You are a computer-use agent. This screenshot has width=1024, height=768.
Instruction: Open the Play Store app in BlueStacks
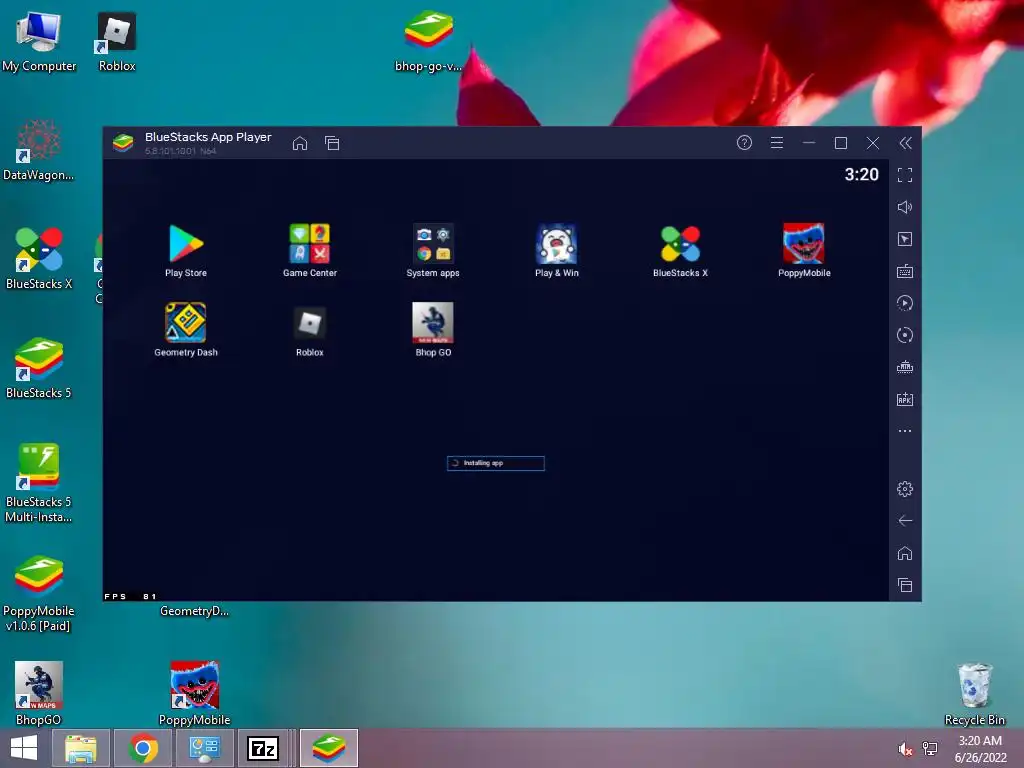tap(186, 250)
